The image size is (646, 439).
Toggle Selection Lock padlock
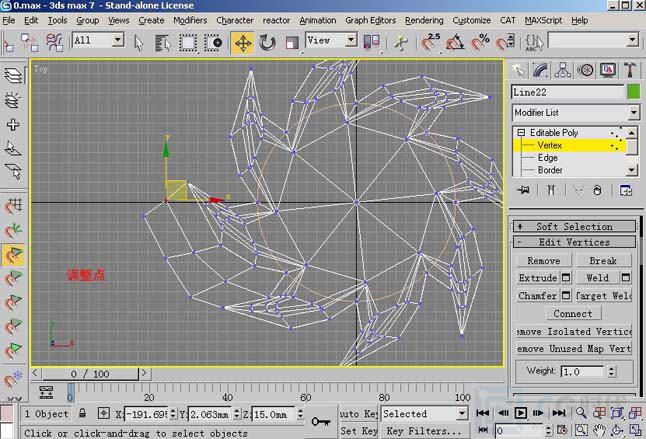point(82,413)
